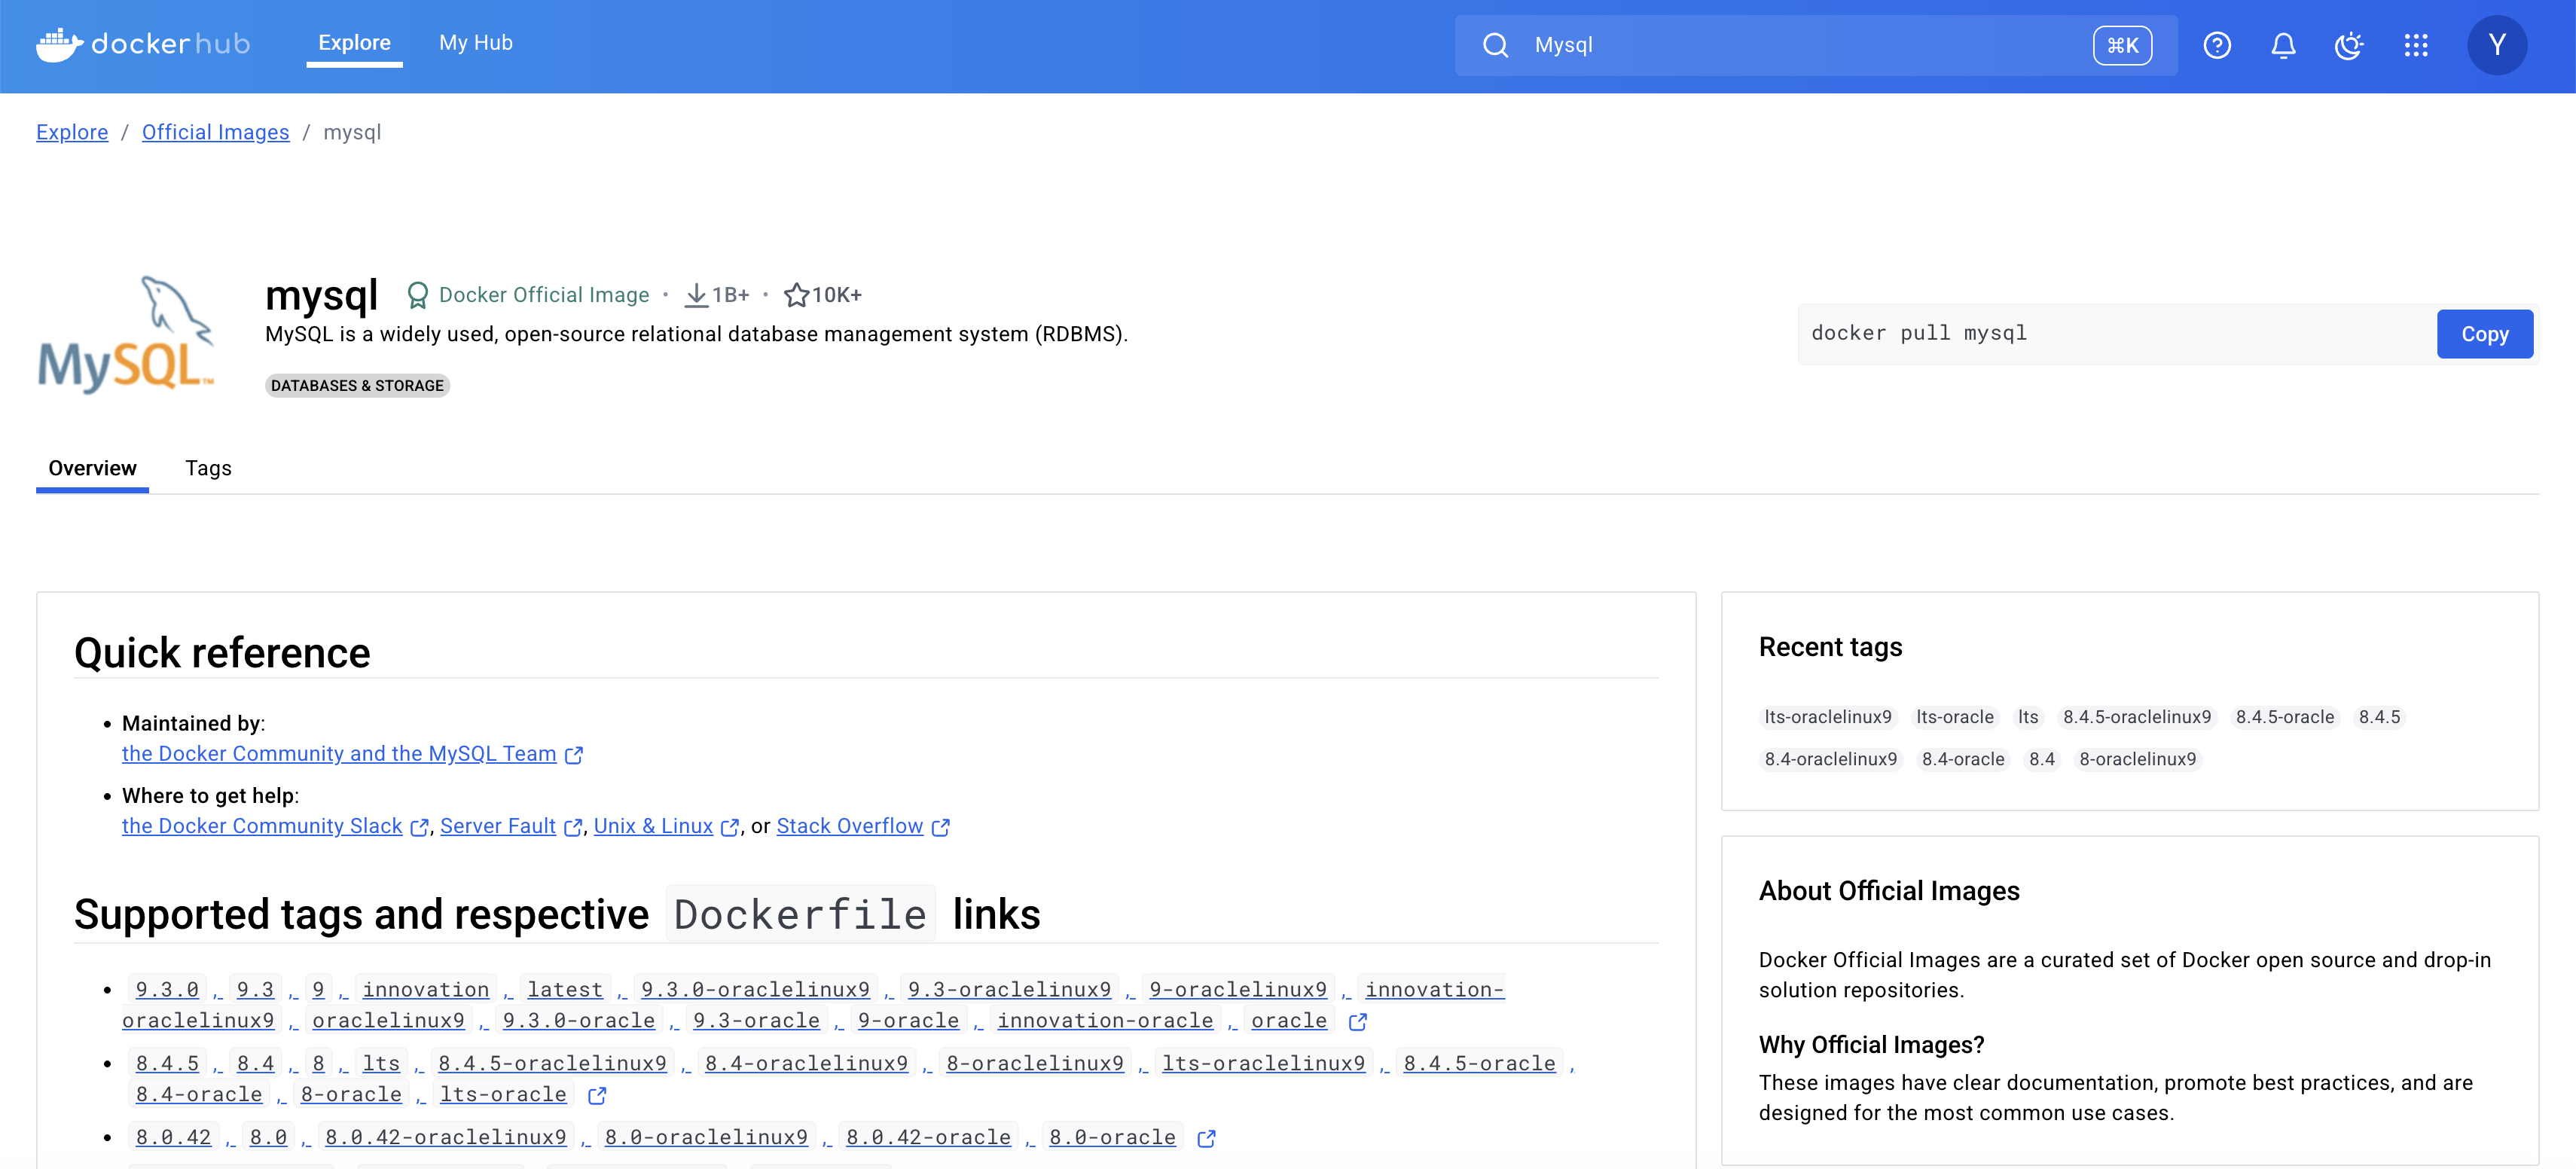
Task: Open the Server Fault help link
Action: tap(498, 826)
